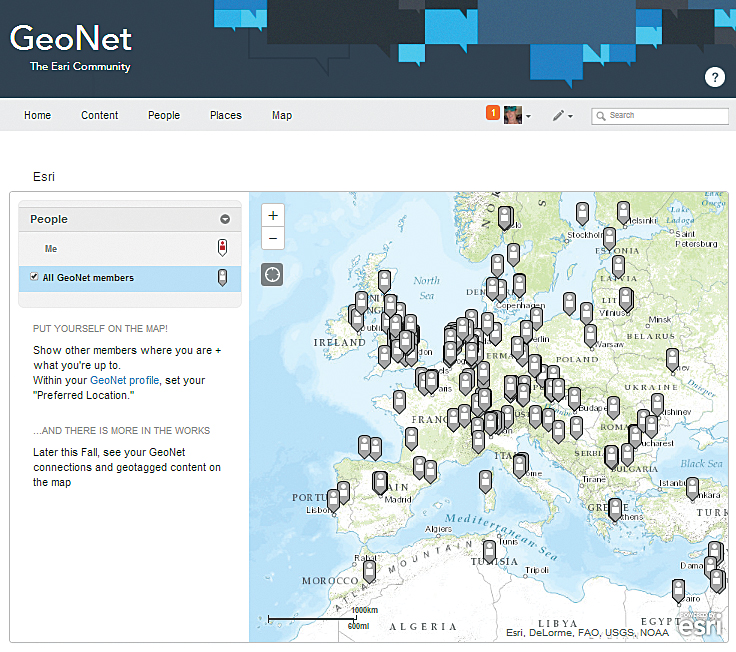
Task: Select the Me row in People panel
Action: click(x=130, y=249)
